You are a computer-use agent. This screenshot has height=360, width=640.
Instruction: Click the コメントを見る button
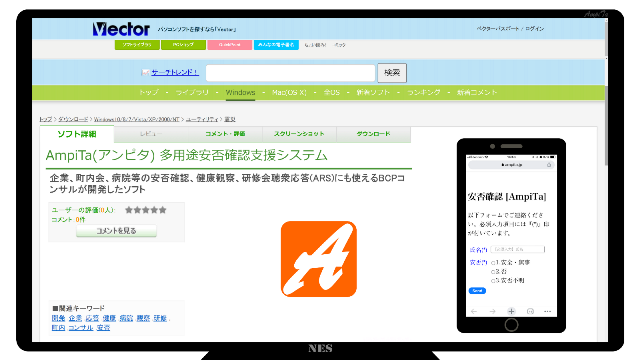click(116, 231)
